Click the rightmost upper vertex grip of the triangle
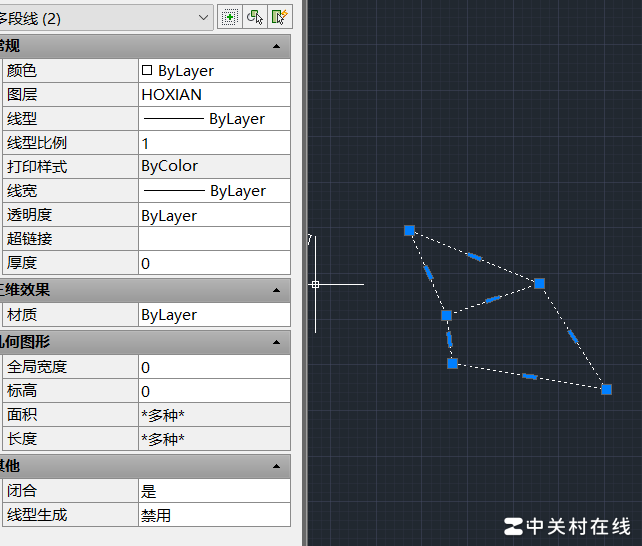The width and height of the screenshot is (642, 546). click(539, 283)
